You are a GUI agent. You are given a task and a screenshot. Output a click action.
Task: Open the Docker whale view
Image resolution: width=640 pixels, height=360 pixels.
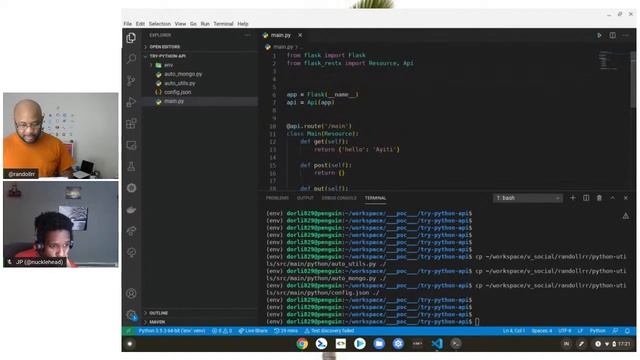[x=131, y=209]
